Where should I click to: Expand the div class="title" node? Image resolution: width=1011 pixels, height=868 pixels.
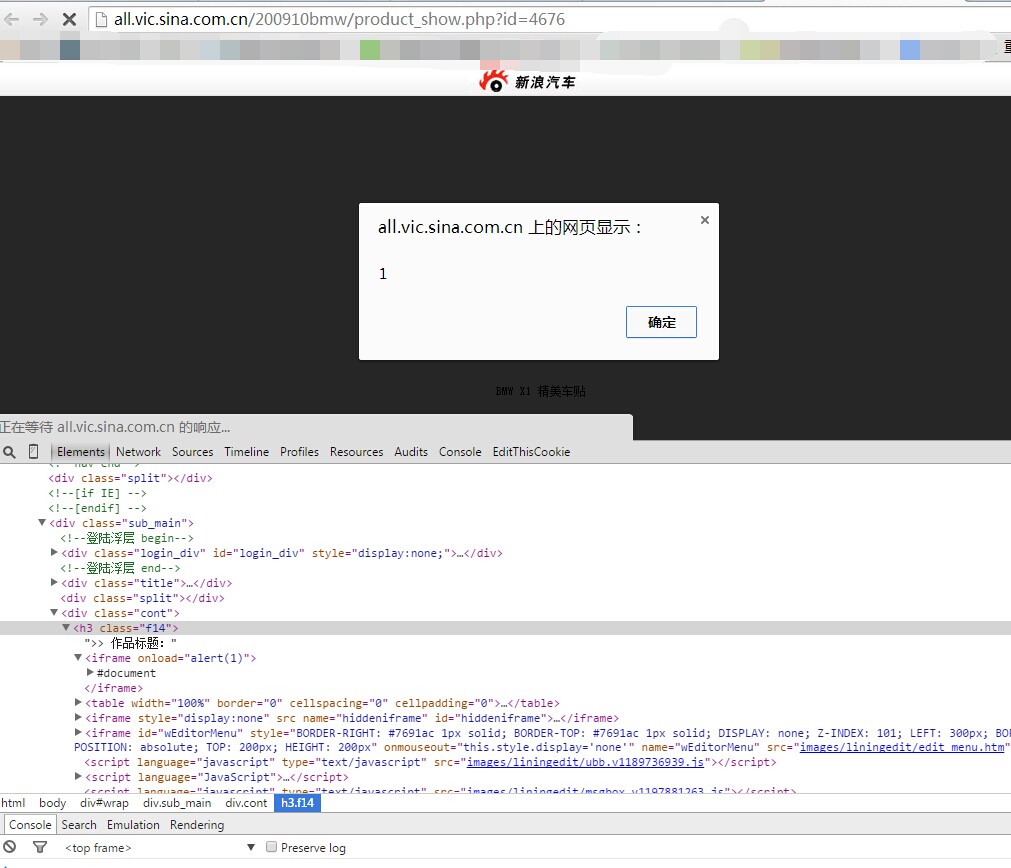(54, 582)
